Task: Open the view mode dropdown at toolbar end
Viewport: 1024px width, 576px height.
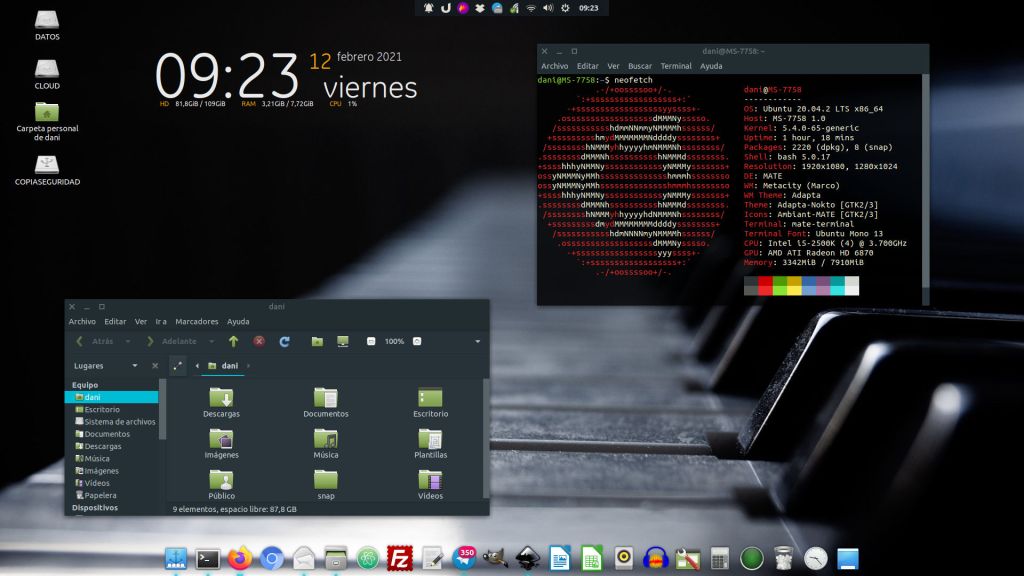Action: pyautogui.click(x=479, y=341)
